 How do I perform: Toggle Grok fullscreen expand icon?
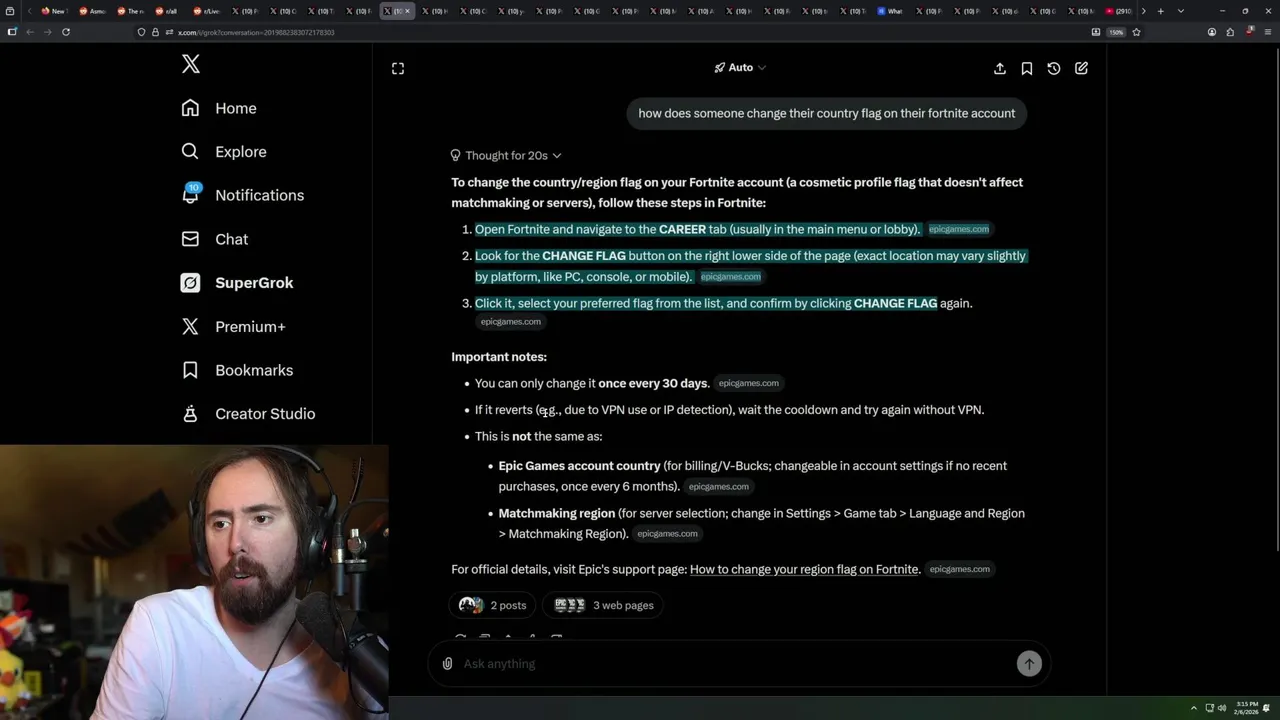[398, 68]
